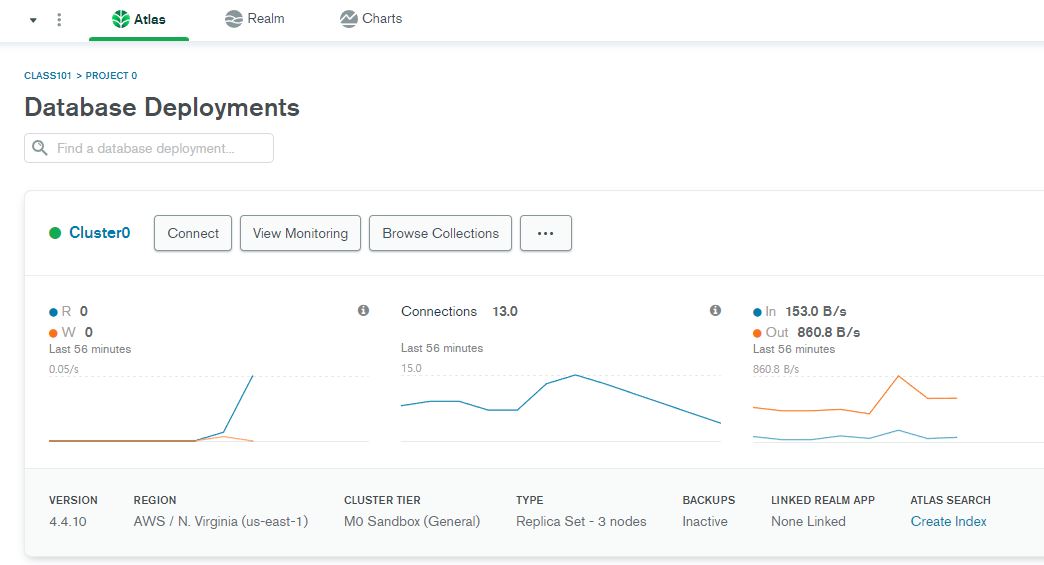Screen dimensions: 1044x565
Task: Click the blue In network legend dot
Action: [x=757, y=312]
